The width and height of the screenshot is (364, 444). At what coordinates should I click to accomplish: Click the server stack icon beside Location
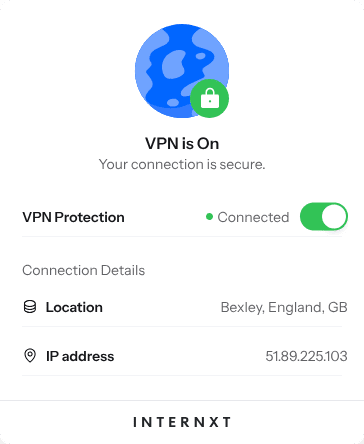(x=30, y=307)
